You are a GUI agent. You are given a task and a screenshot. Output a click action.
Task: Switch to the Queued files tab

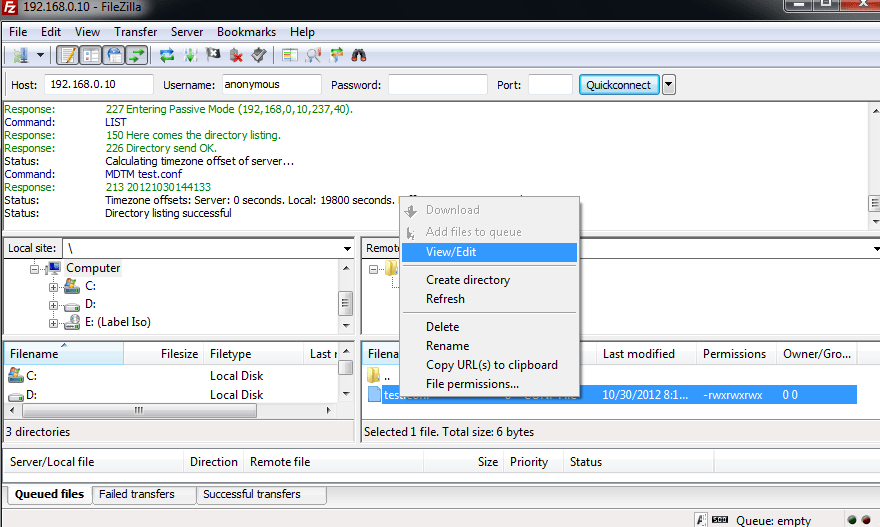[49, 494]
